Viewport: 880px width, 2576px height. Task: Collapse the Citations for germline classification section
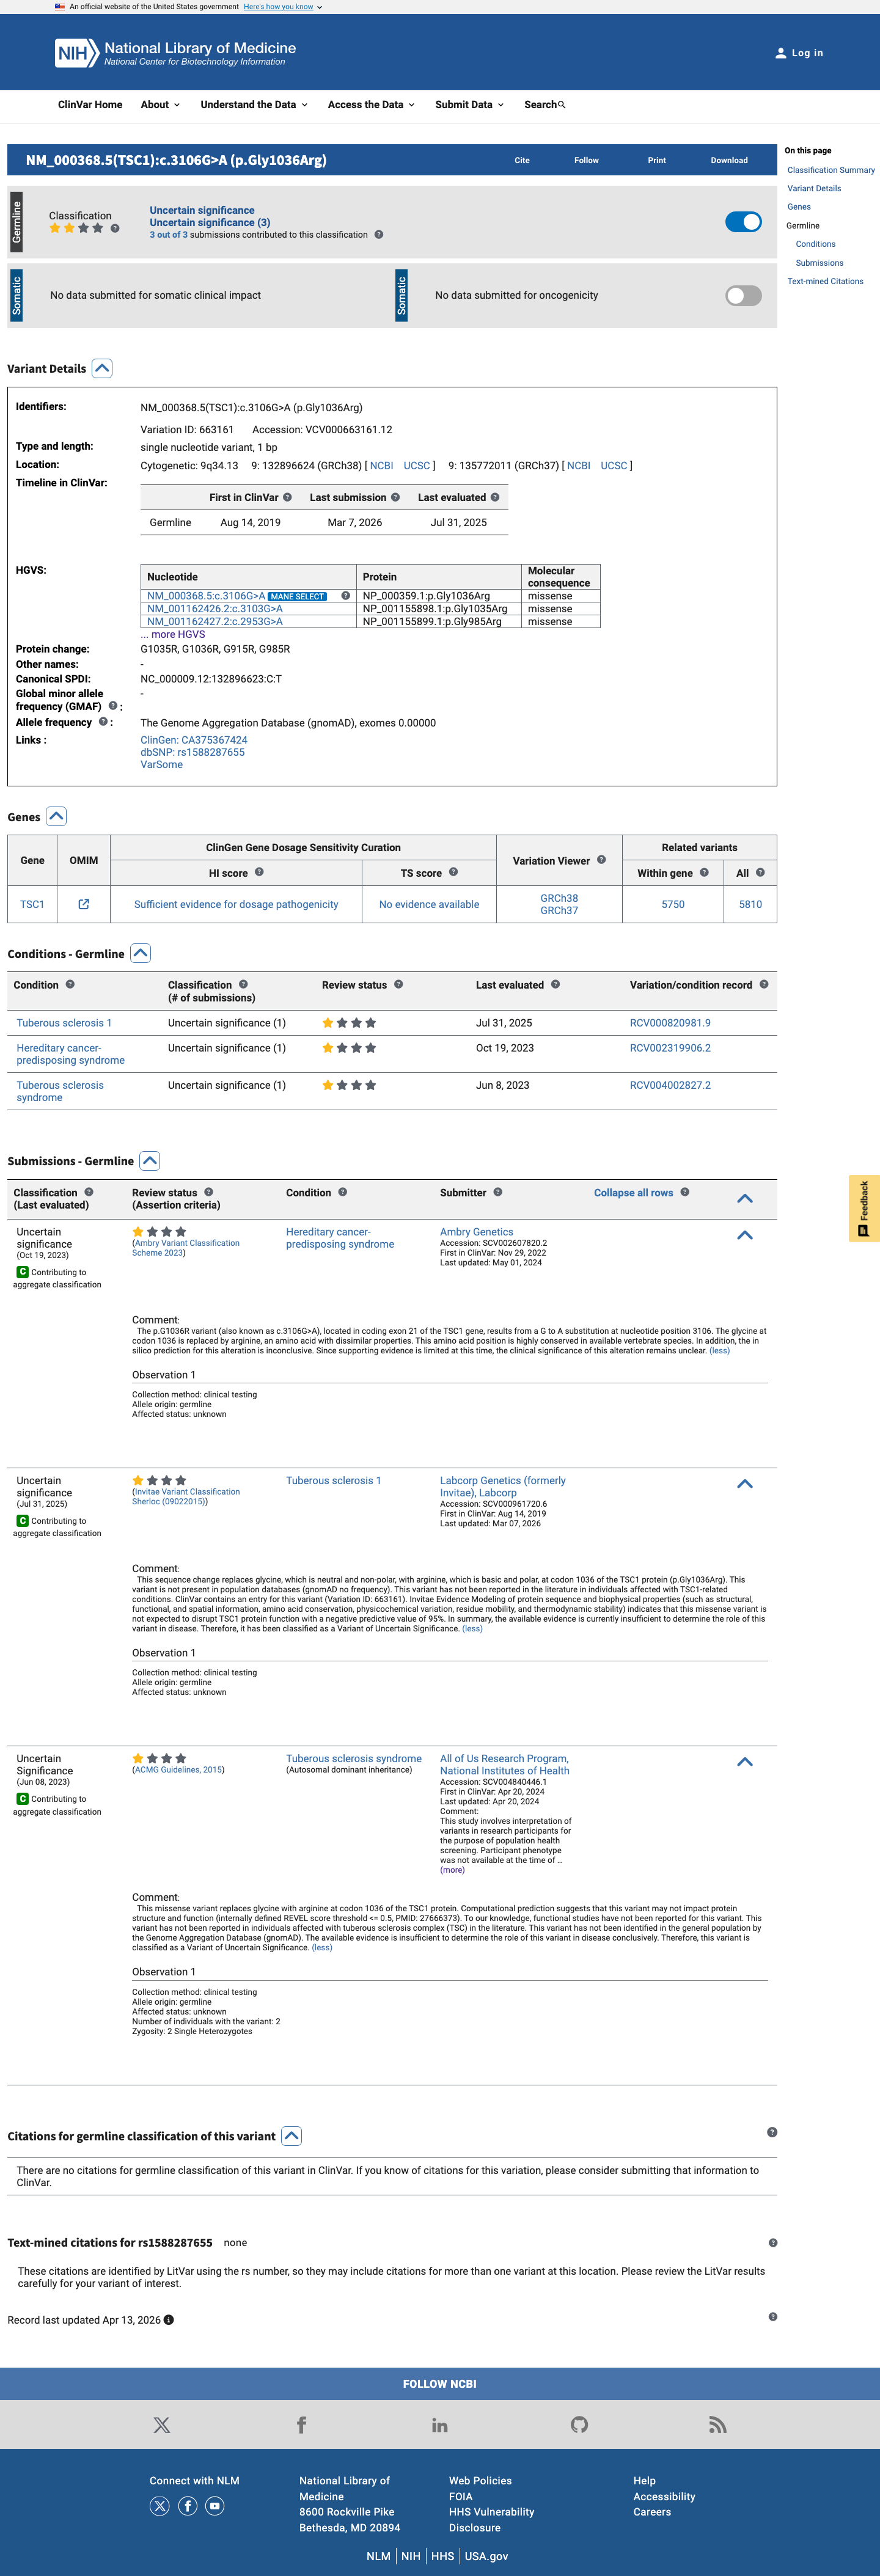(292, 2136)
